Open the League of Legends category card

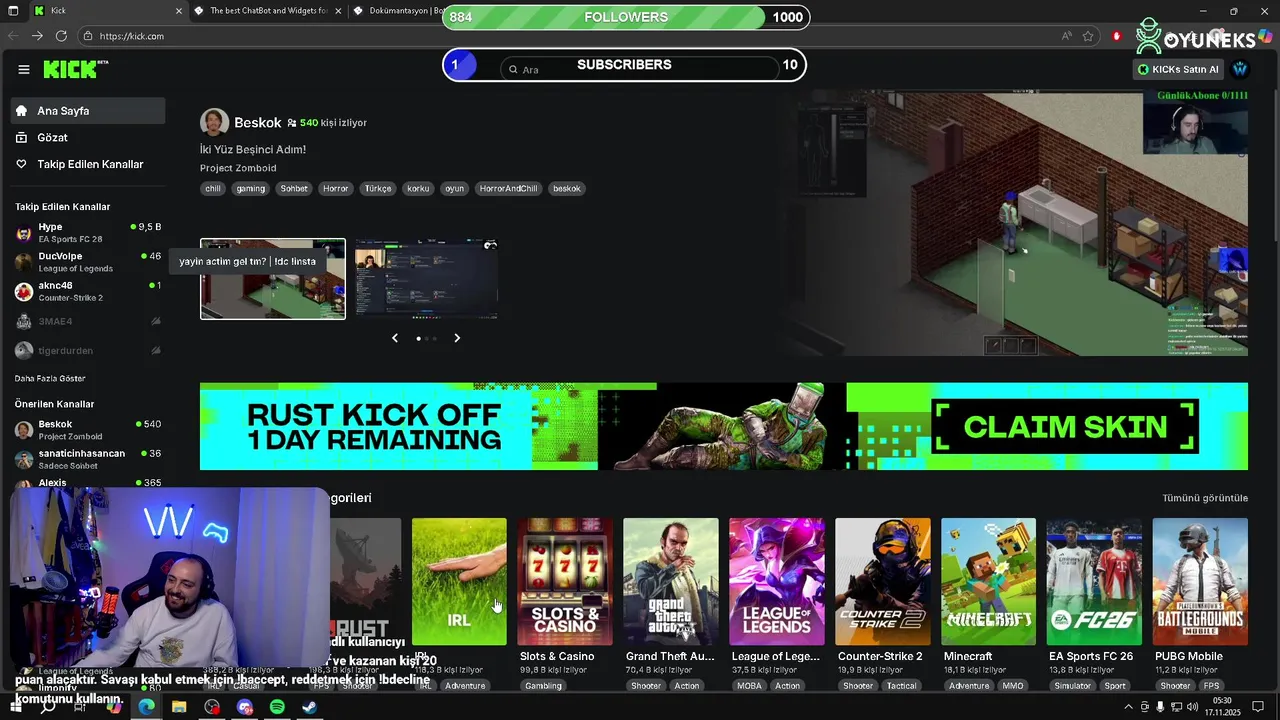[777, 582]
